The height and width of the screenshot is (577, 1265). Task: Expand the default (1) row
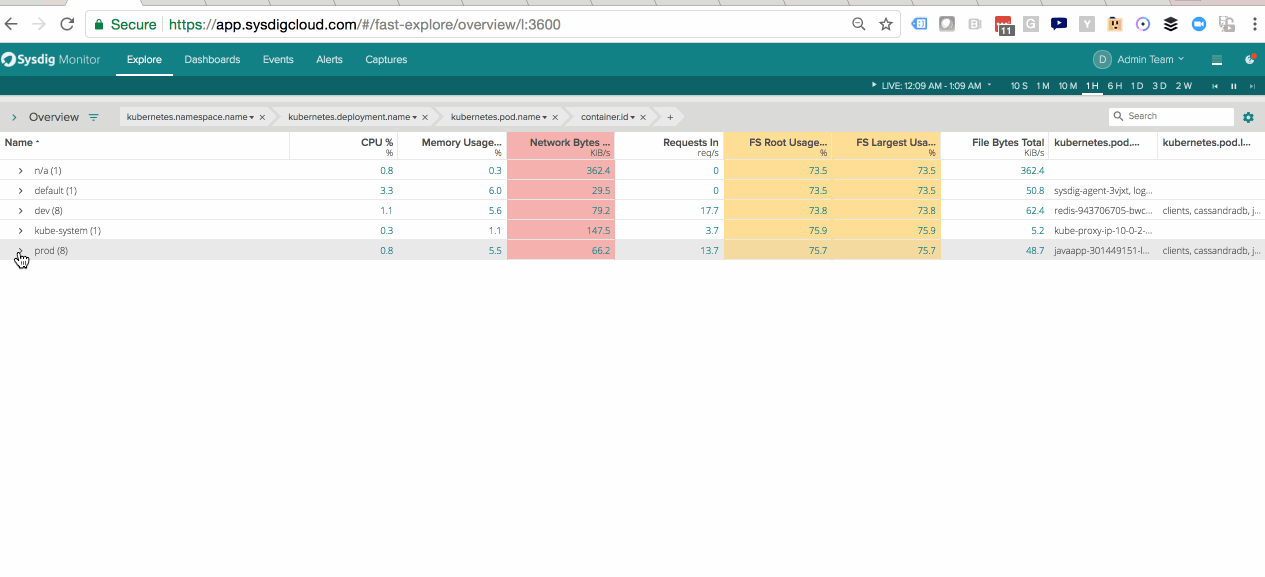click(x=20, y=191)
